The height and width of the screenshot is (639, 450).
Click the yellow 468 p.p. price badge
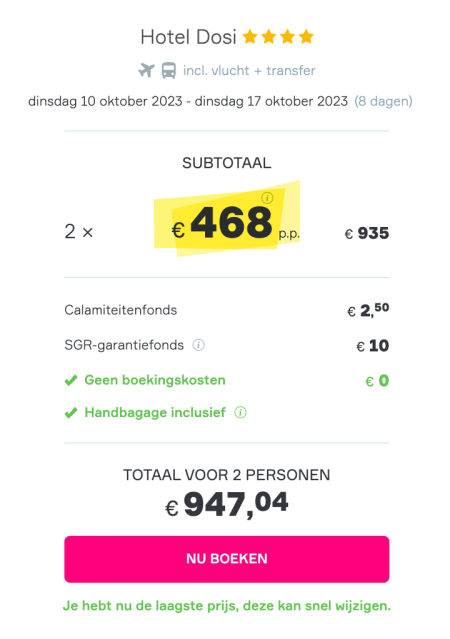[x=227, y=219]
